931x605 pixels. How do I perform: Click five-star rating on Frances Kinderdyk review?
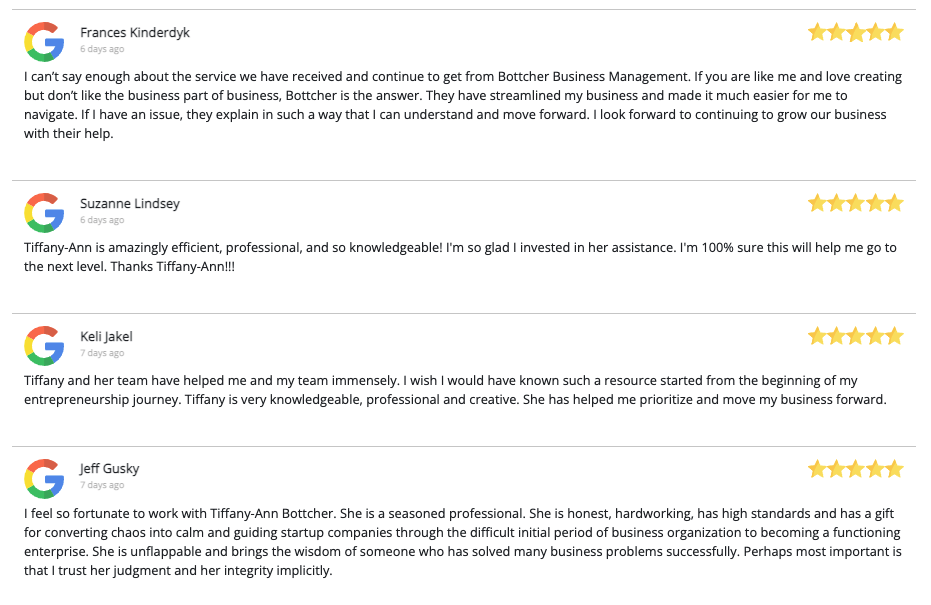coord(856,32)
